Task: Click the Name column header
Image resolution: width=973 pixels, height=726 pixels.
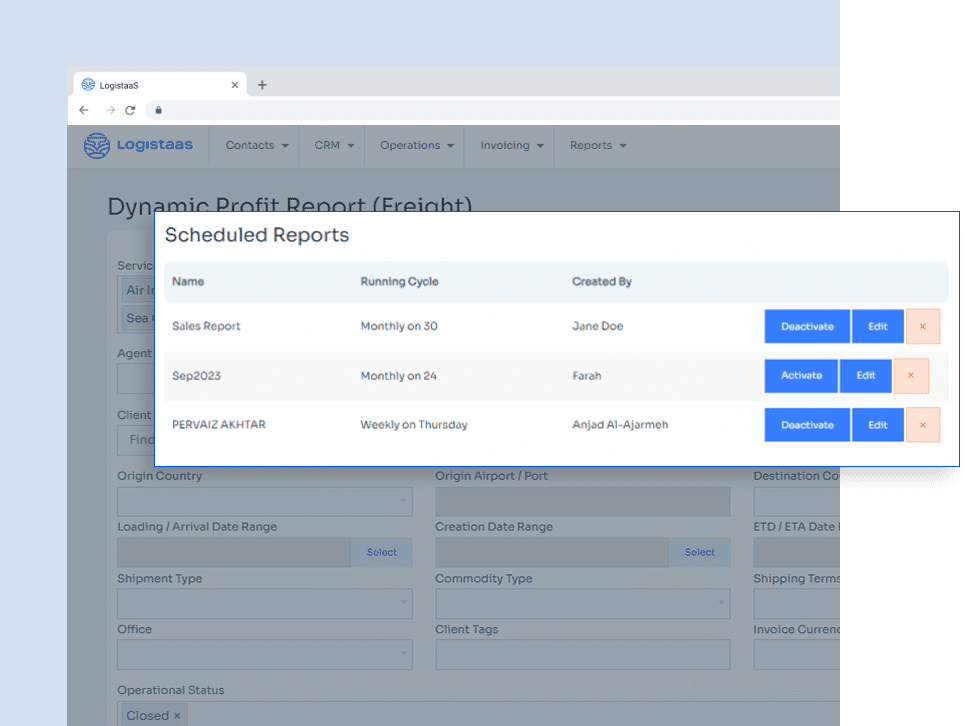Action: 188,282
